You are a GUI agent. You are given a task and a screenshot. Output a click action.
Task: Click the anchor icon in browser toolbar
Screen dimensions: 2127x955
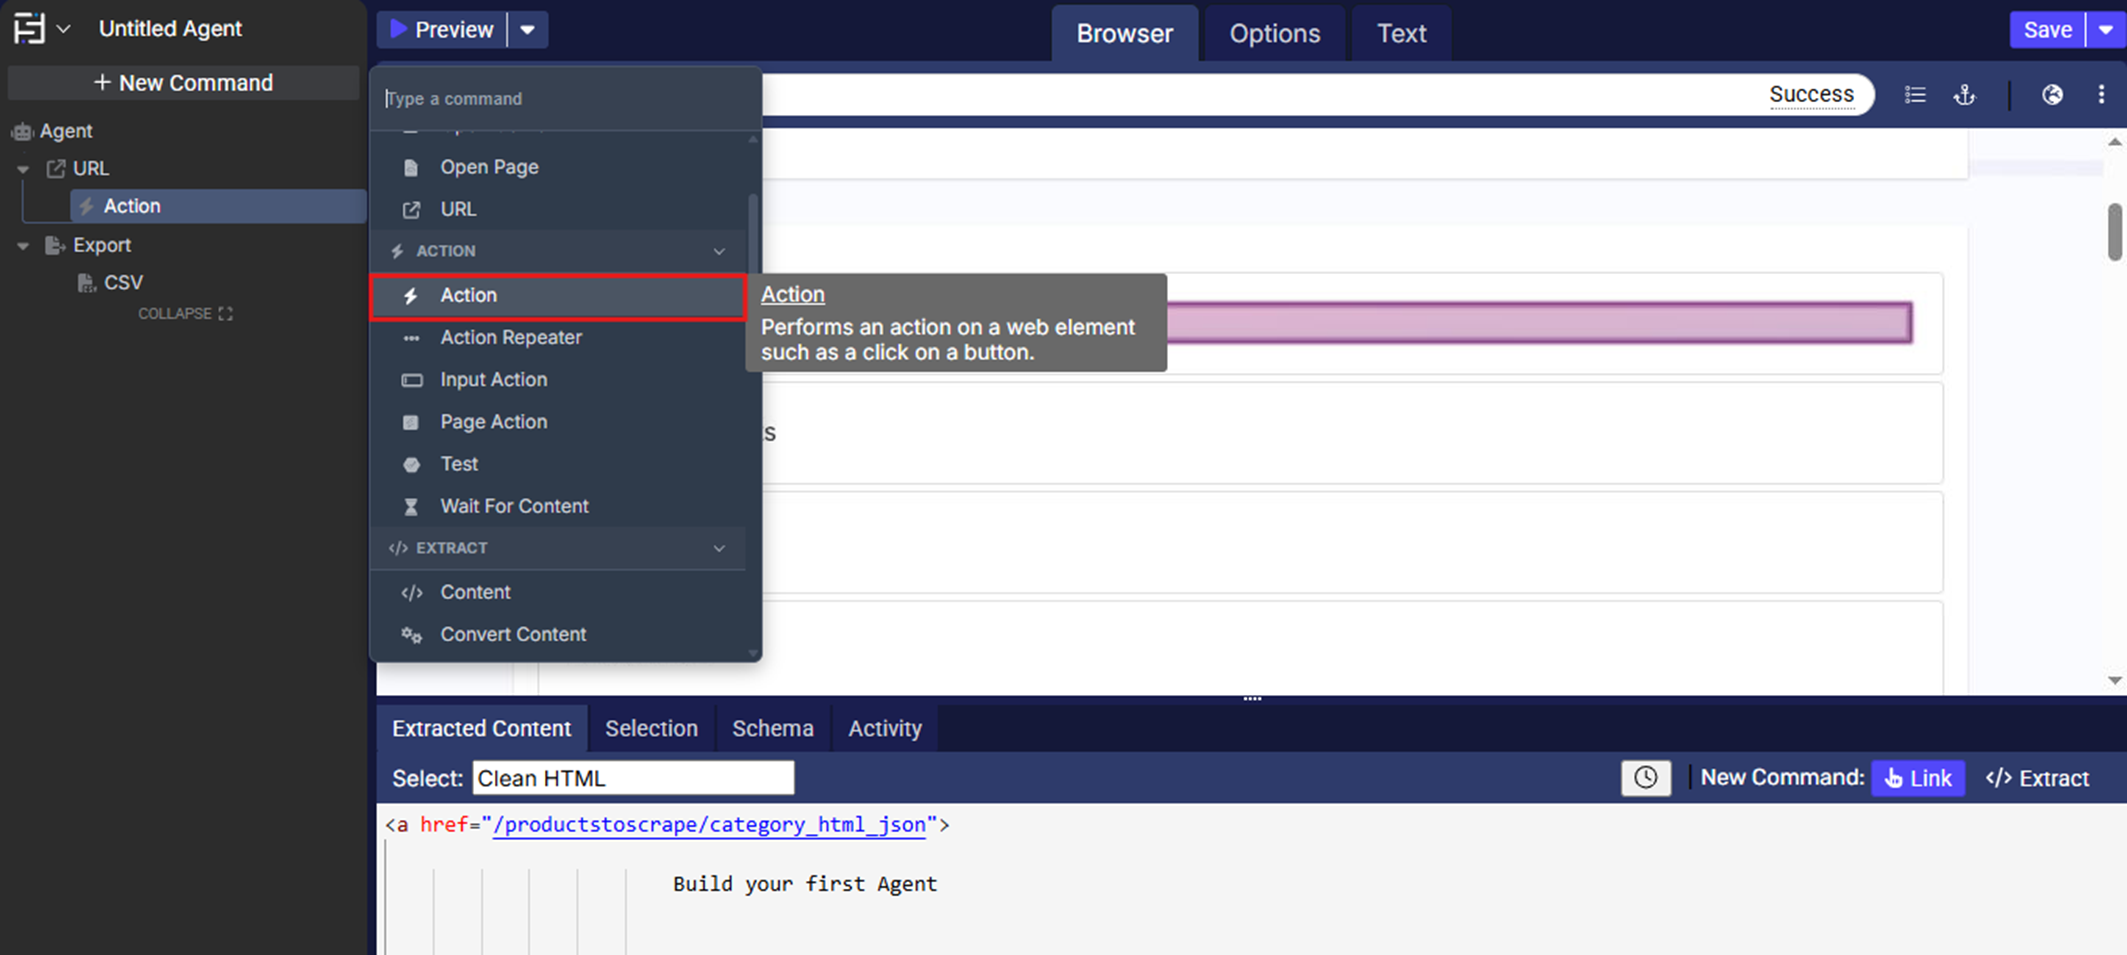coord(1964,95)
